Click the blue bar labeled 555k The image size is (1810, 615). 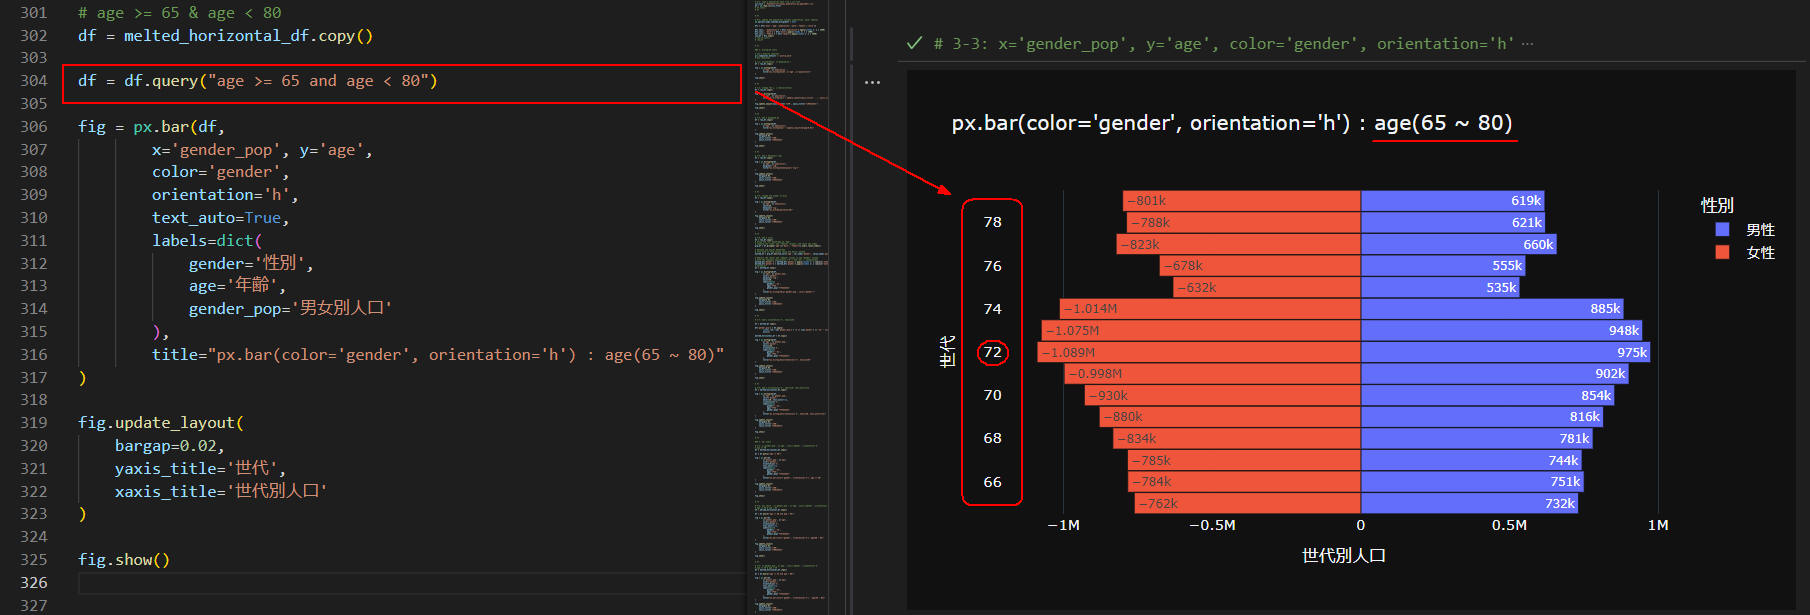coord(1443,266)
